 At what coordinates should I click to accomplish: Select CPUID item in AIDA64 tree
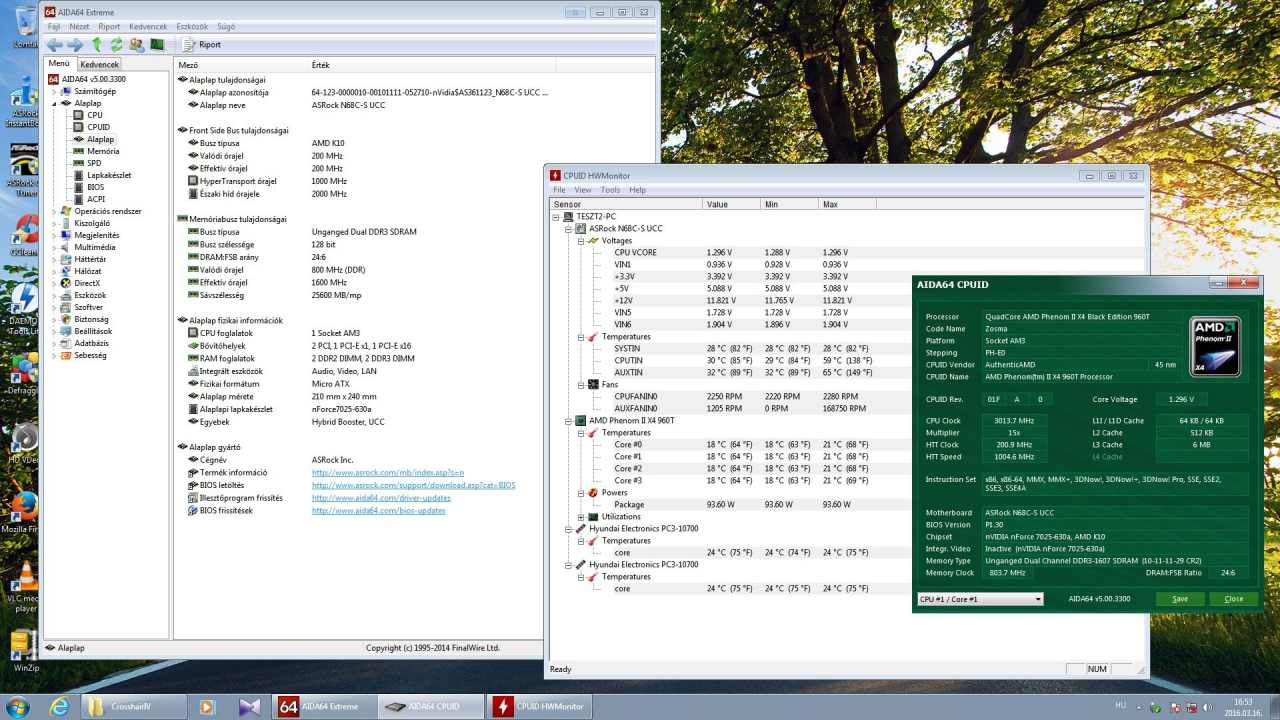click(98, 127)
